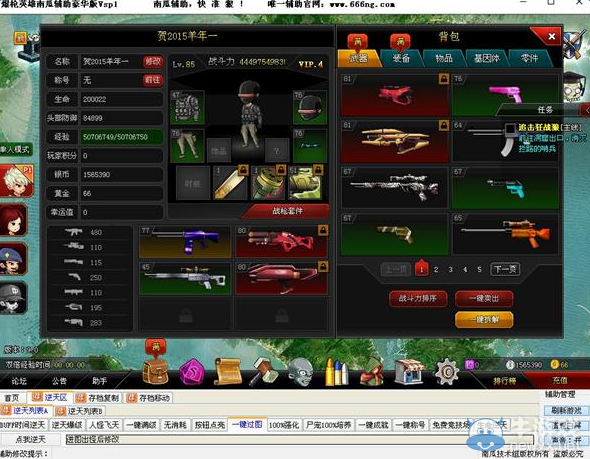Click the 一键卖出 sell-all button
The image size is (590, 459).
tap(484, 299)
